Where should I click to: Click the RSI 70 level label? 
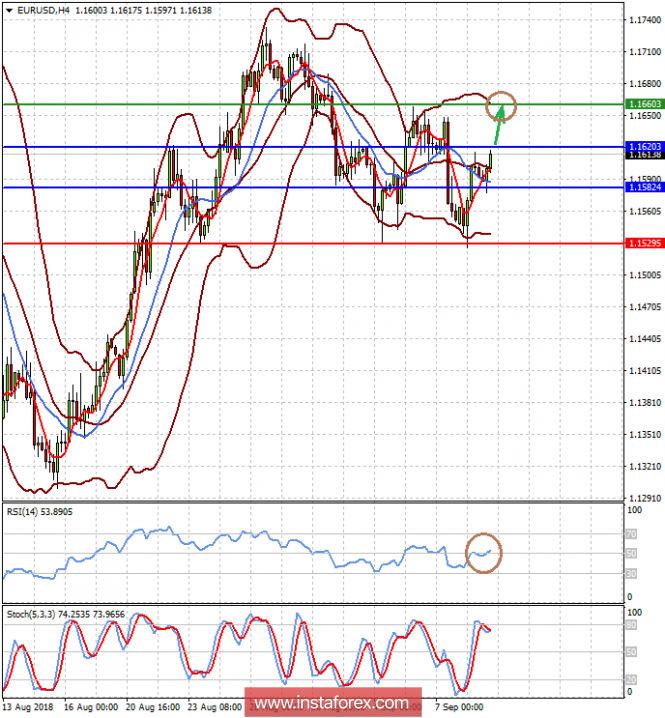(631, 534)
